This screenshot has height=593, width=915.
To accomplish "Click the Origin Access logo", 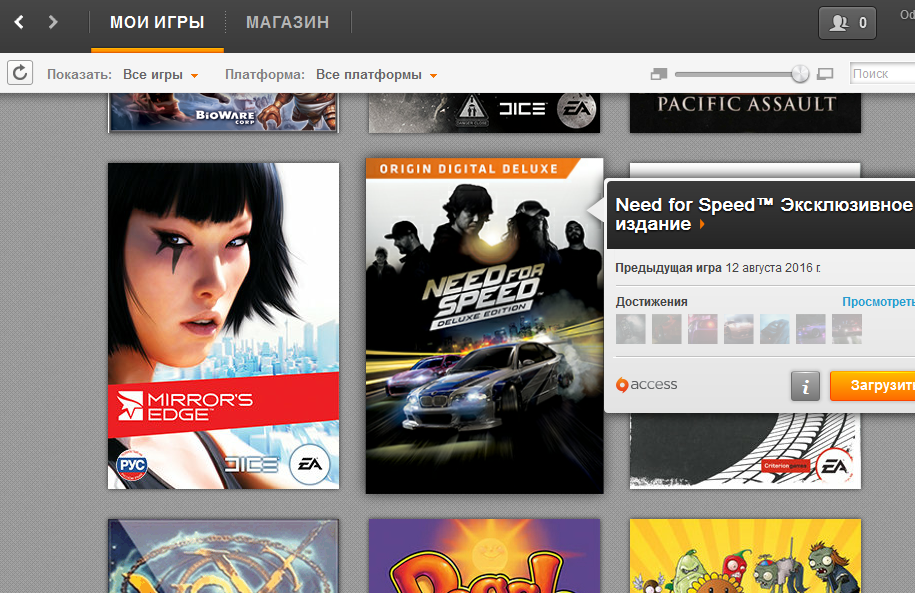I will click(647, 385).
